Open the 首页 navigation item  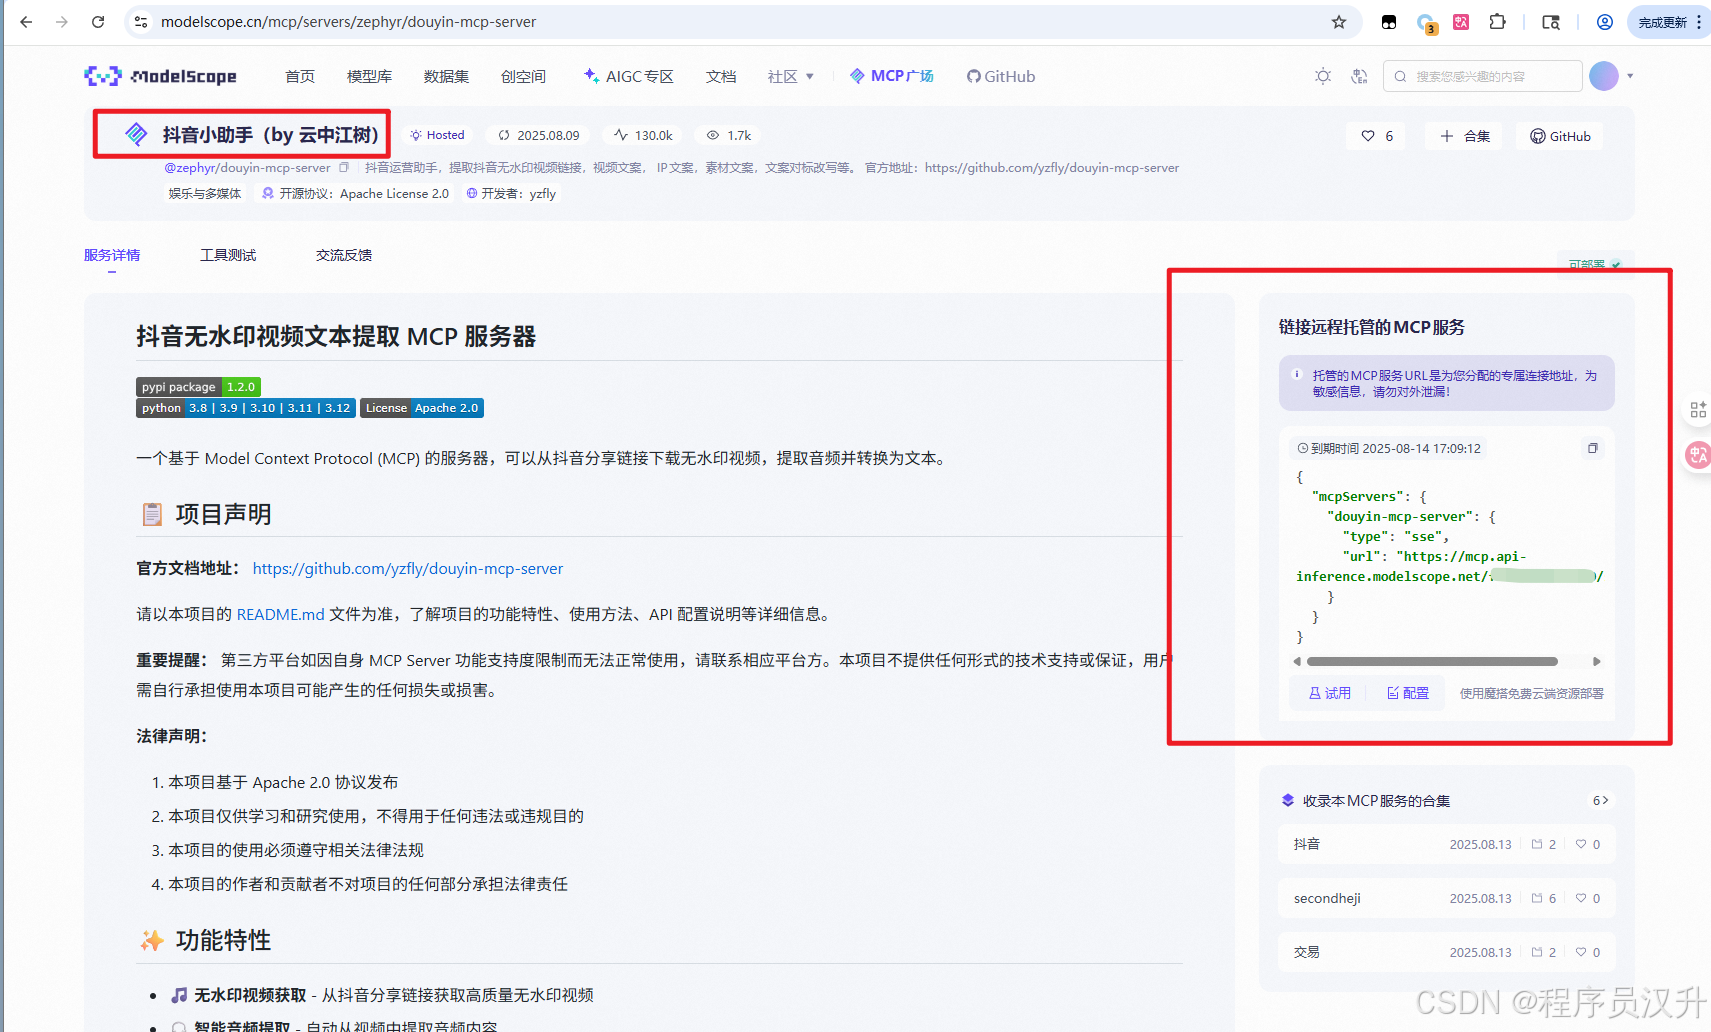tap(300, 76)
